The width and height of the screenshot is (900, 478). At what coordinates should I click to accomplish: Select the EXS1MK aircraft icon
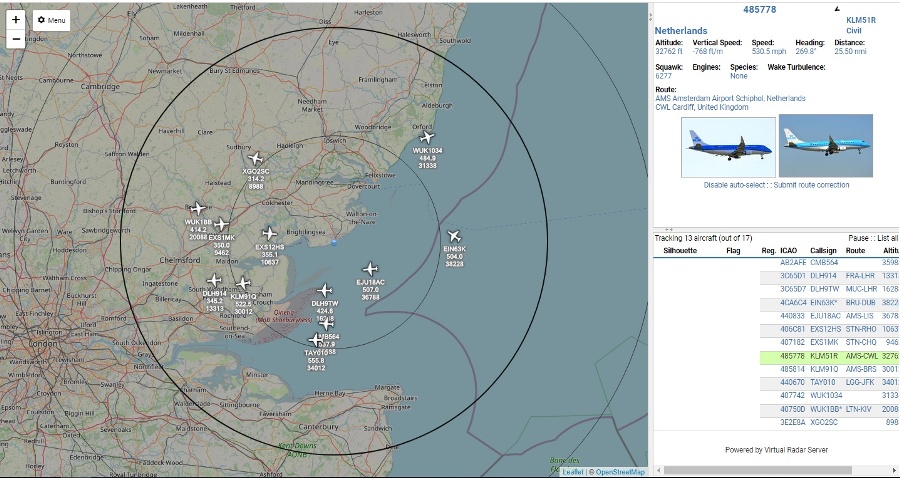(222, 224)
